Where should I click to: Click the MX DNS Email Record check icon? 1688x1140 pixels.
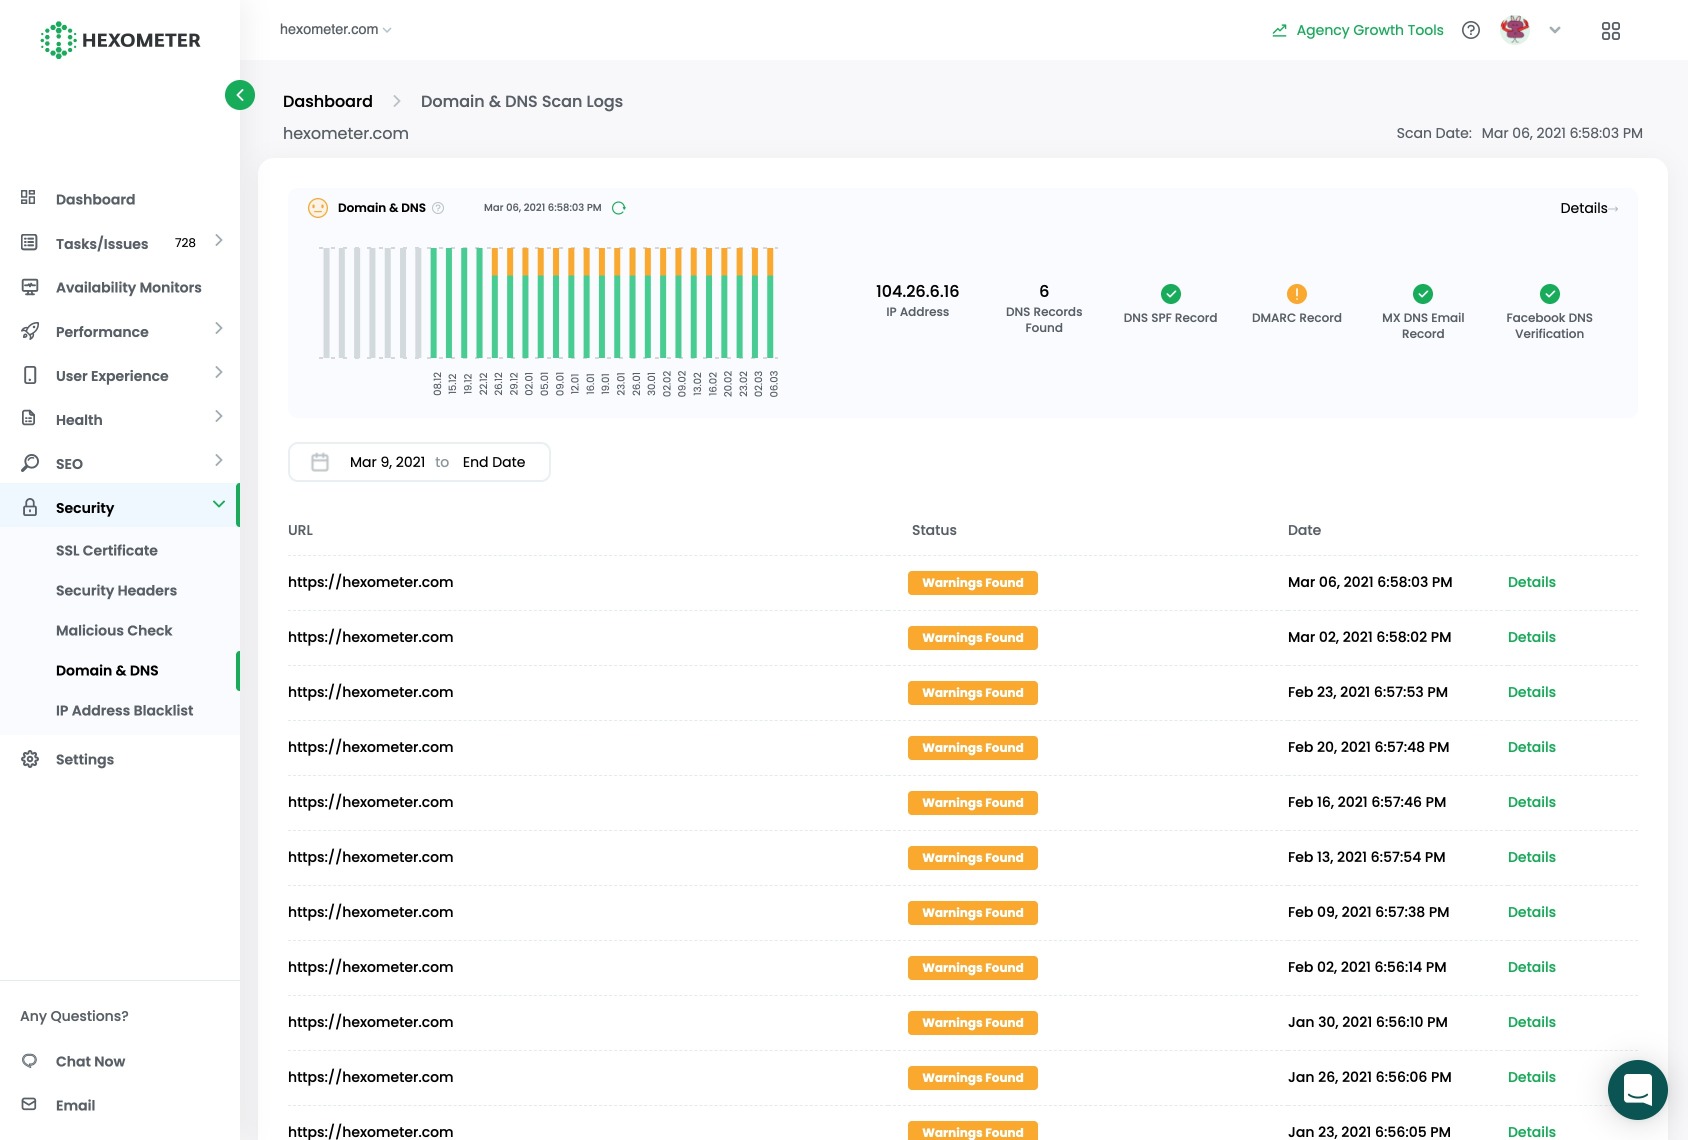point(1423,293)
